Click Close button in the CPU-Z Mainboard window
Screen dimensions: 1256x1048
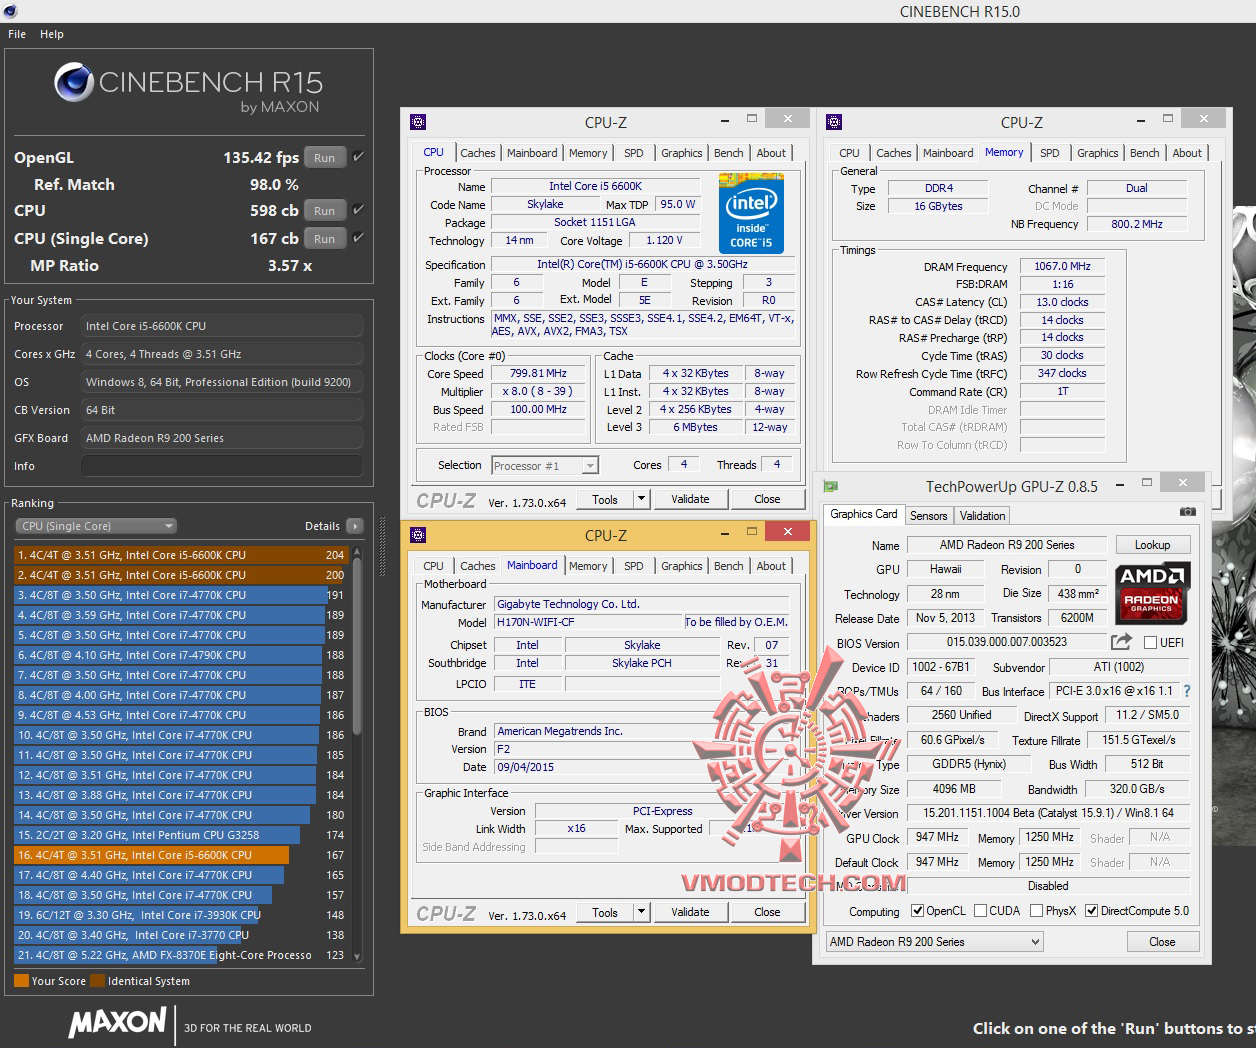[x=767, y=912]
